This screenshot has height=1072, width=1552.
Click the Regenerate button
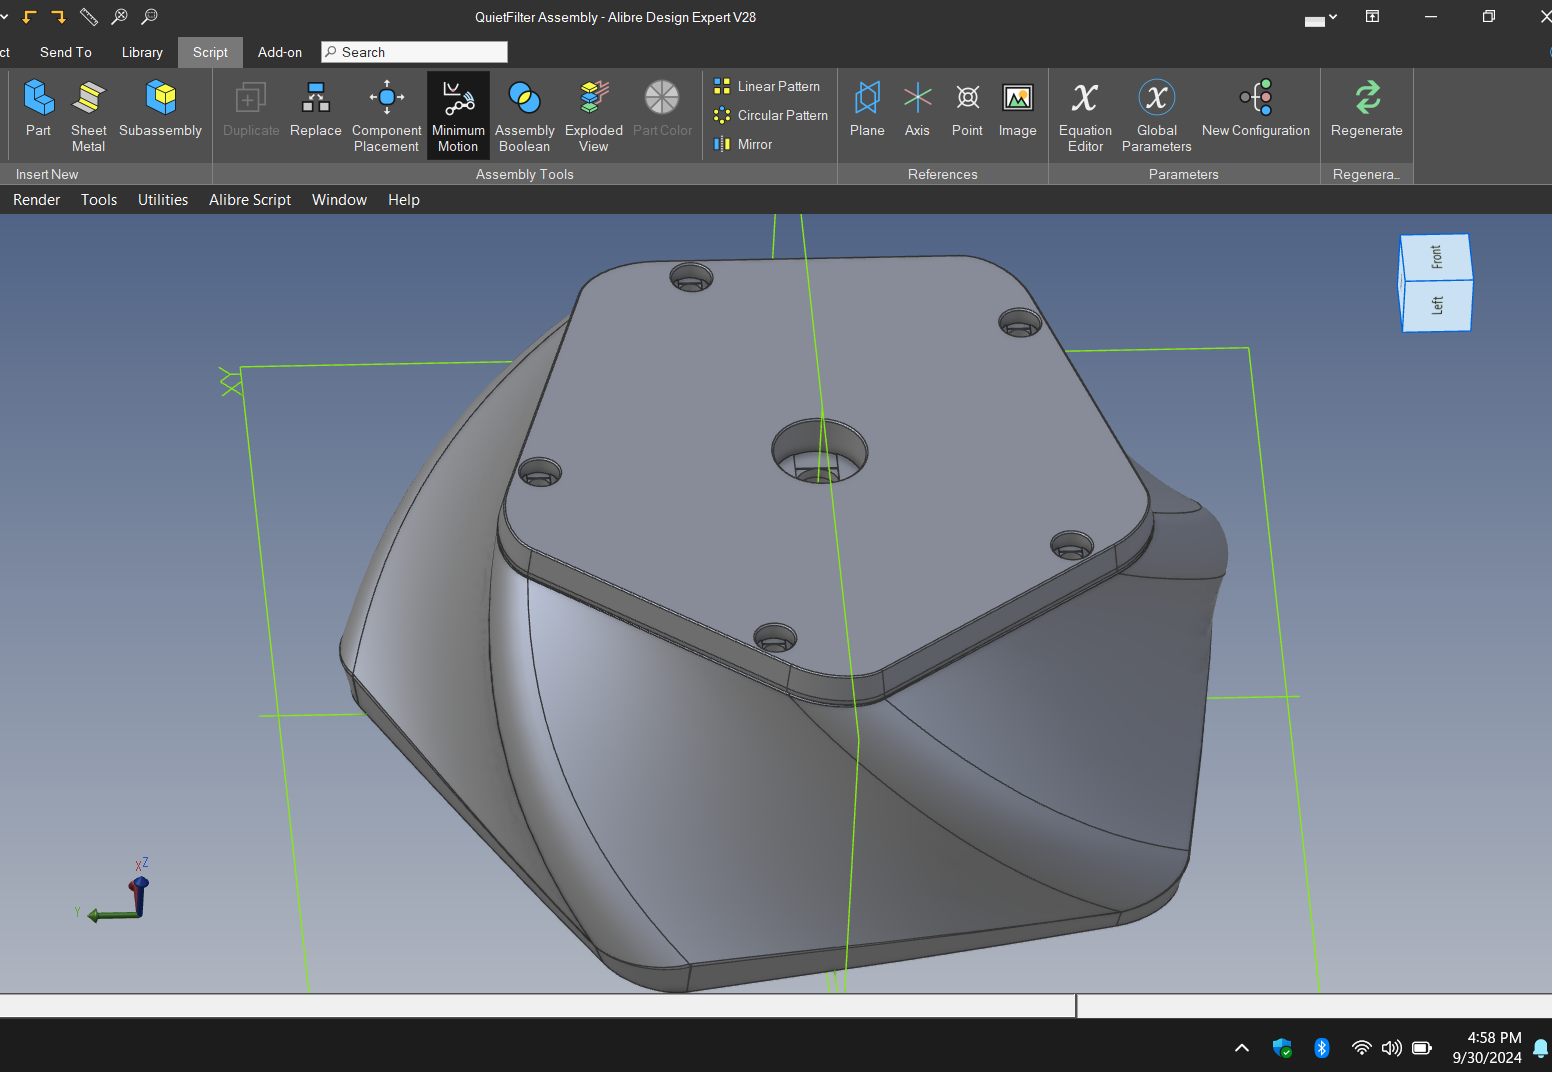[1366, 109]
